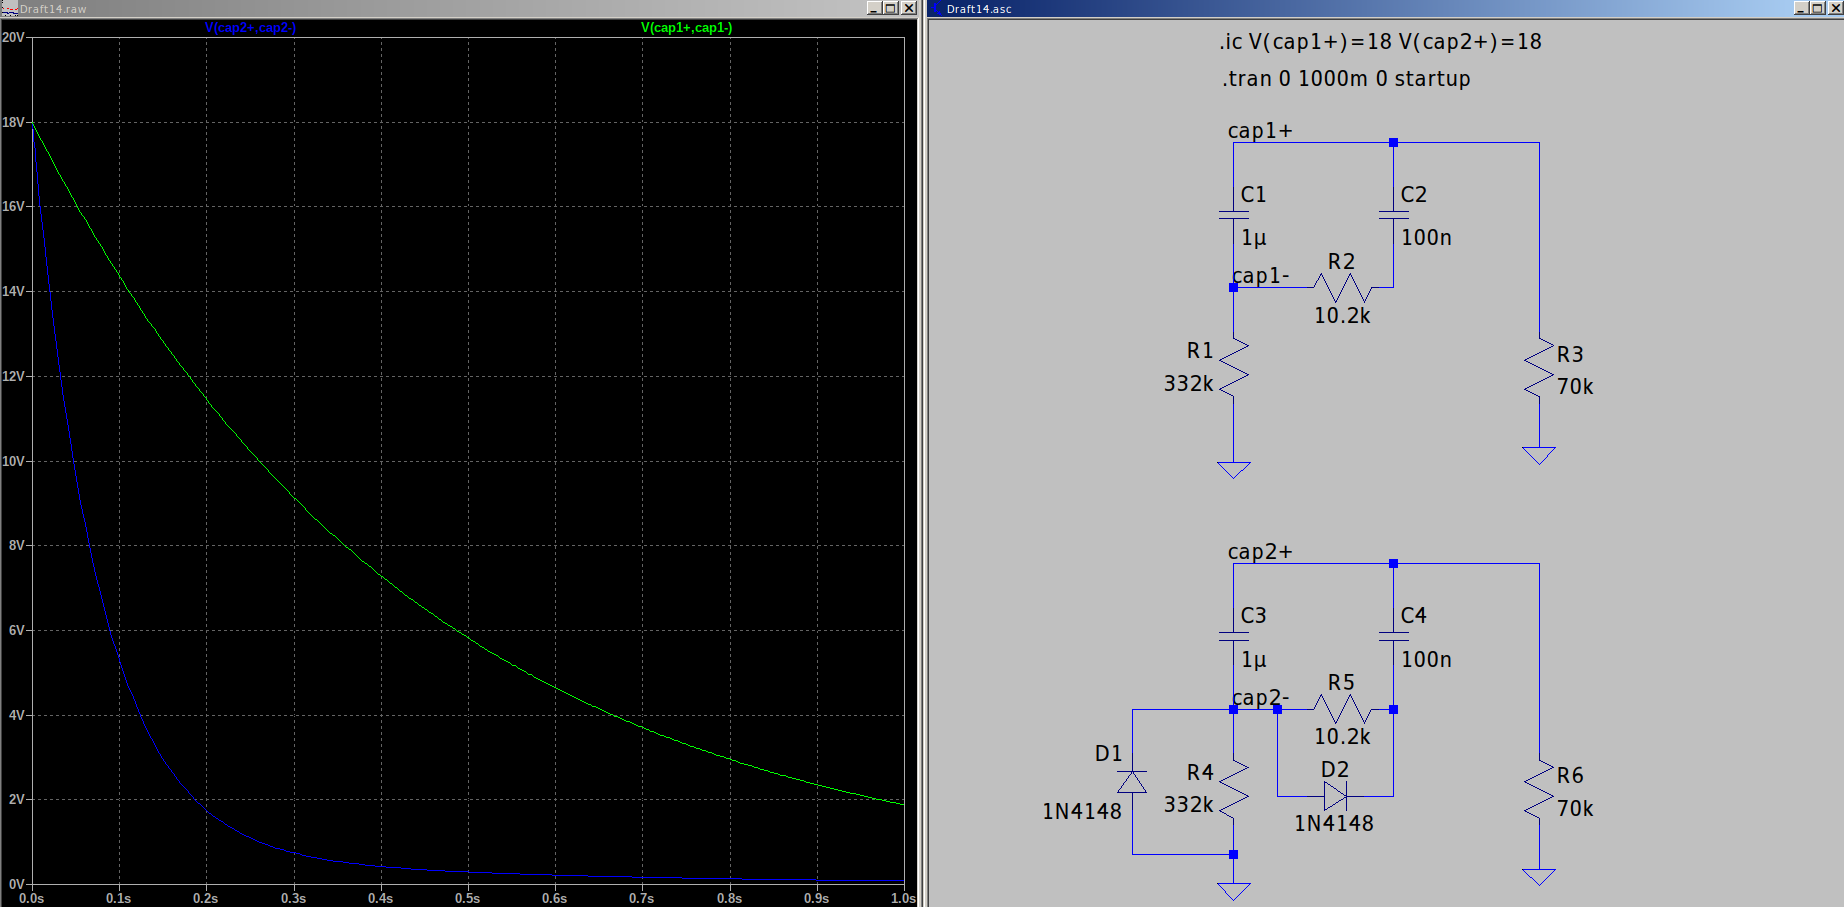Select the C3 capacitor symbol

pyautogui.click(x=1233, y=636)
